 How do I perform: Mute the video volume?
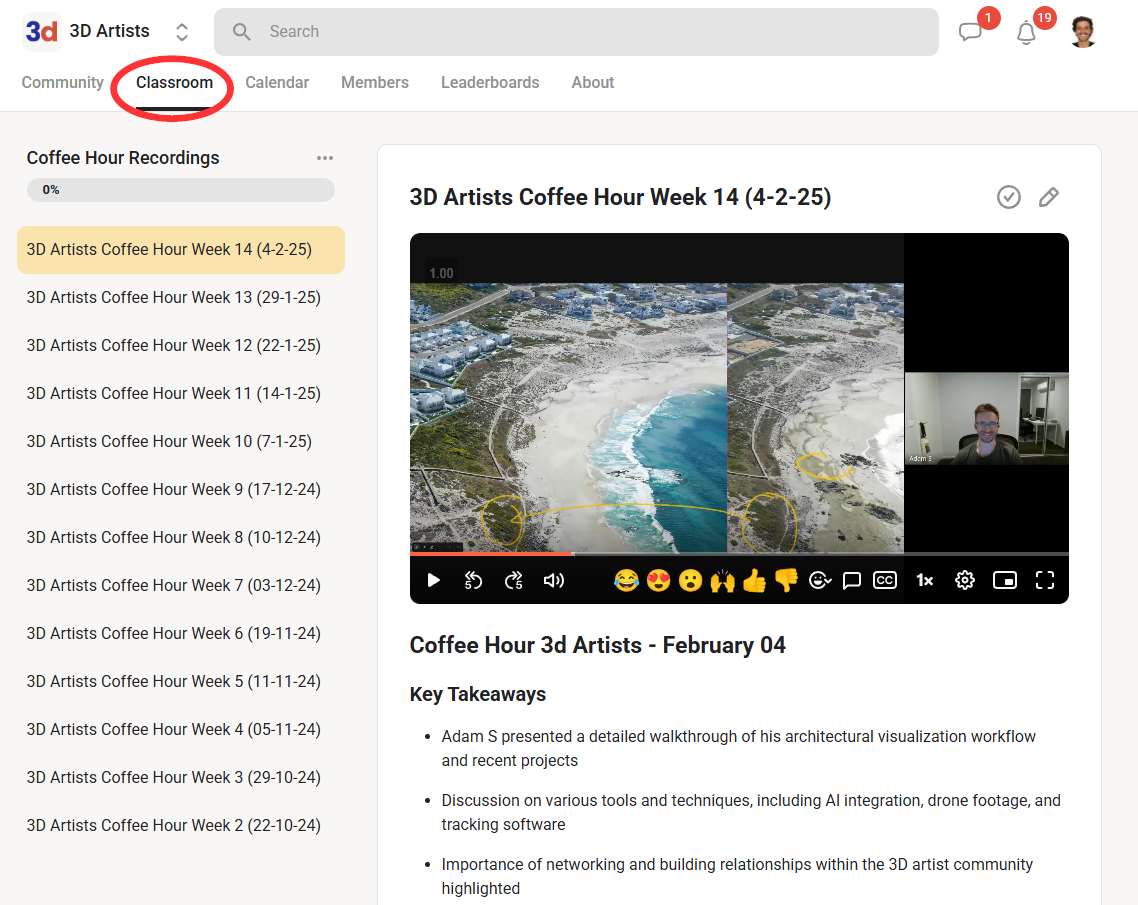click(x=553, y=580)
